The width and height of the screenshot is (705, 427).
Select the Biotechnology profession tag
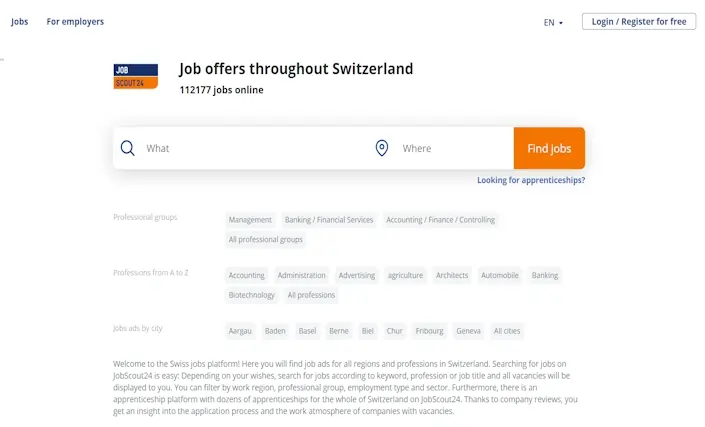[251, 295]
